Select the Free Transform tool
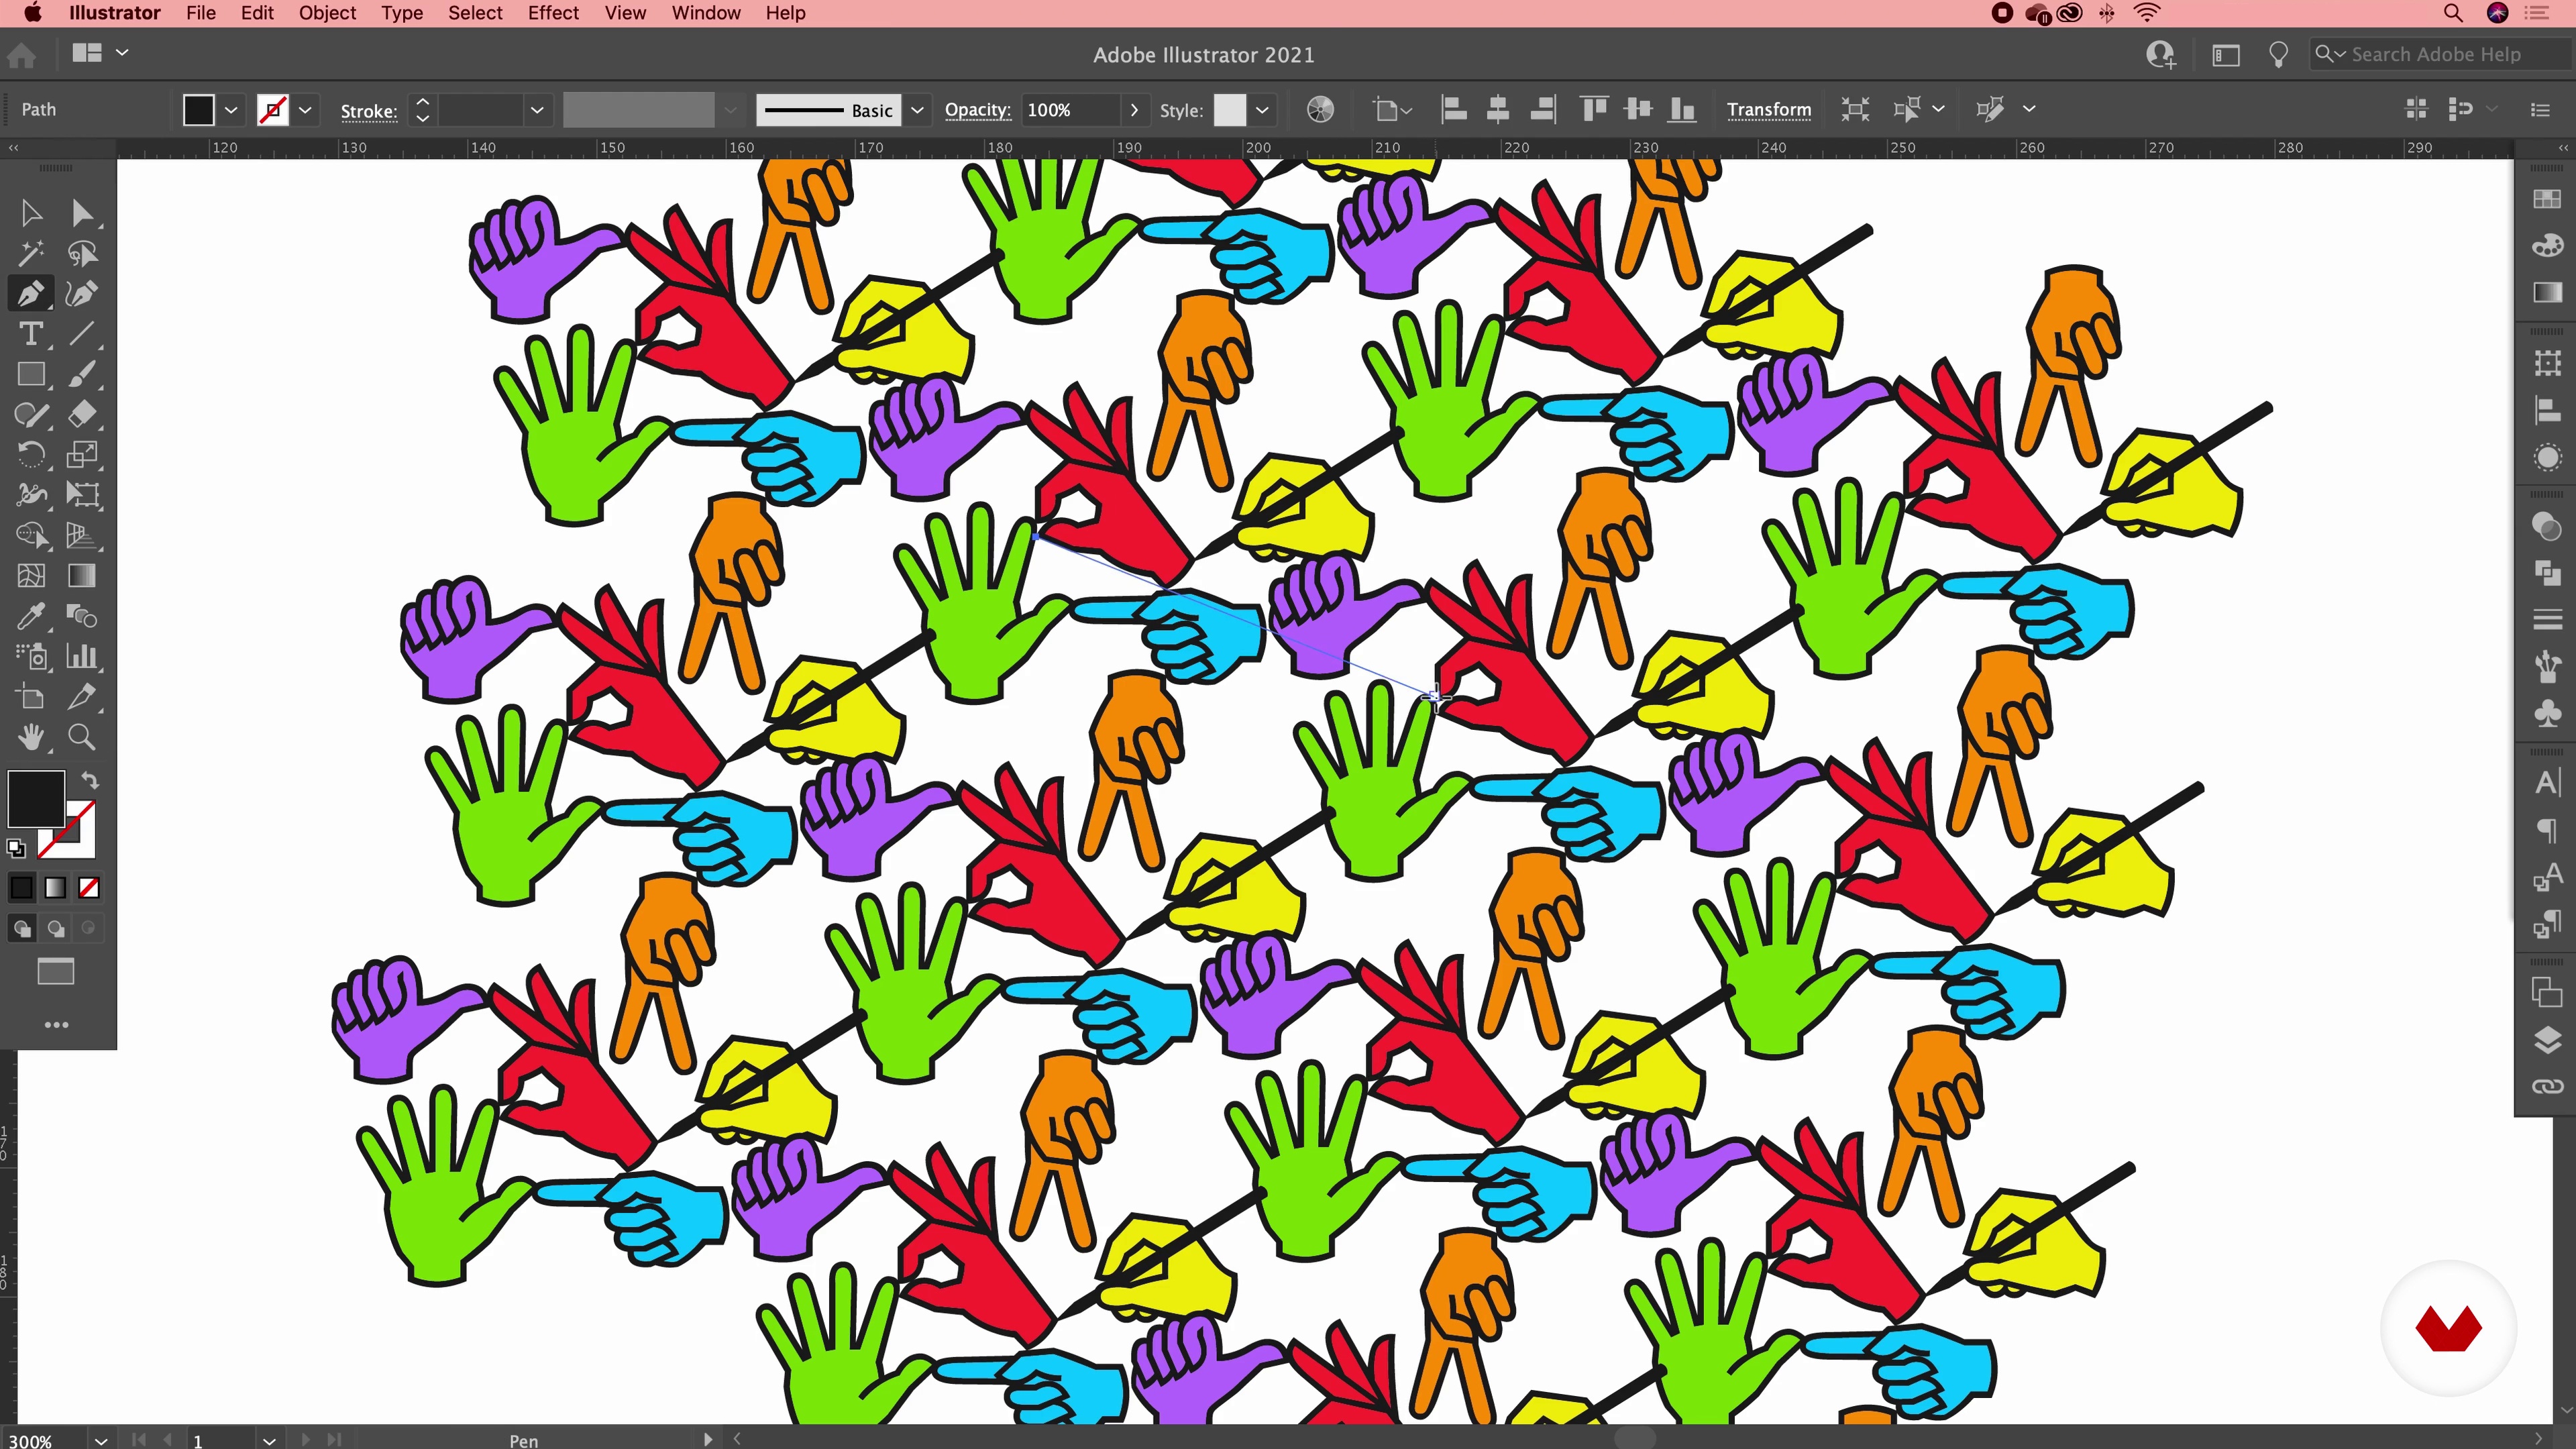Image resolution: width=2576 pixels, height=1449 pixels. coord(82,495)
